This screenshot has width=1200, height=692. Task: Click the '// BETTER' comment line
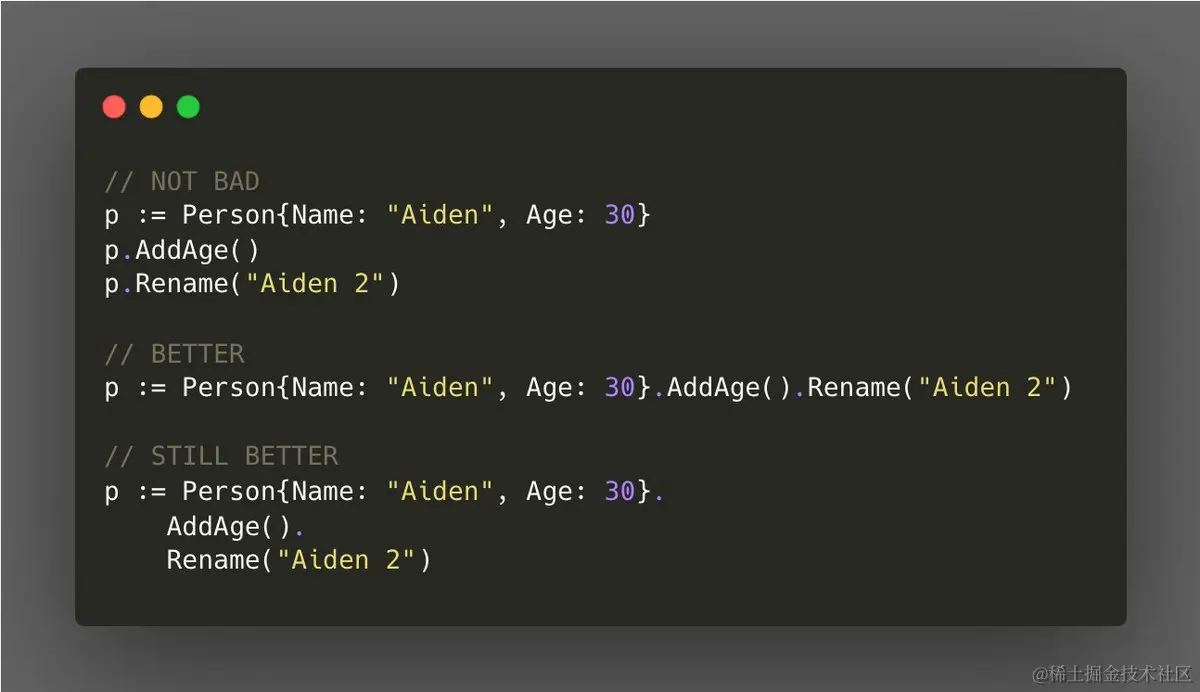point(174,353)
